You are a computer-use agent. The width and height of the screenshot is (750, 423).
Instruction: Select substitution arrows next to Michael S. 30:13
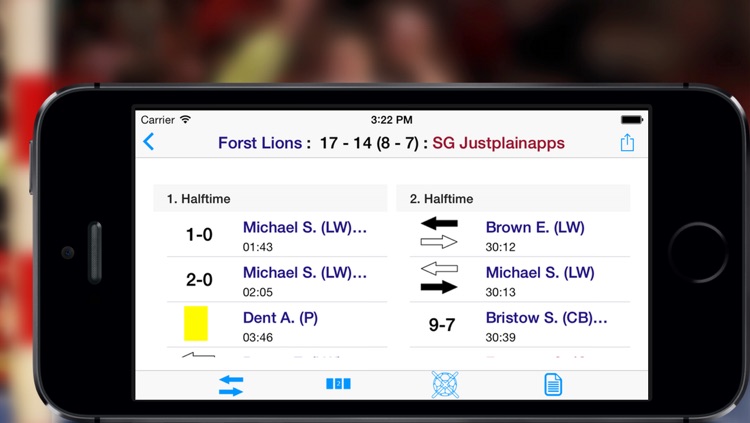point(439,278)
